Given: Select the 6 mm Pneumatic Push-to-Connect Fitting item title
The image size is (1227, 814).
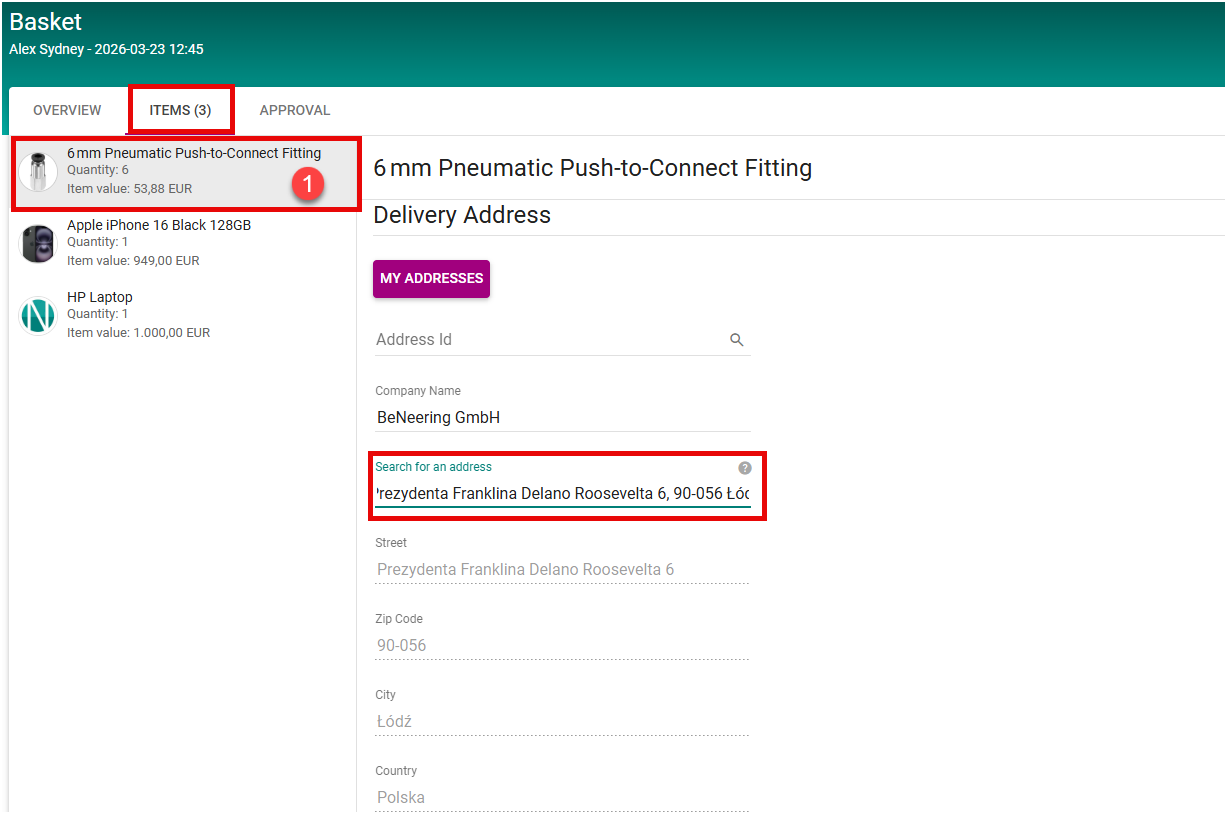Looking at the screenshot, I should (x=194, y=153).
